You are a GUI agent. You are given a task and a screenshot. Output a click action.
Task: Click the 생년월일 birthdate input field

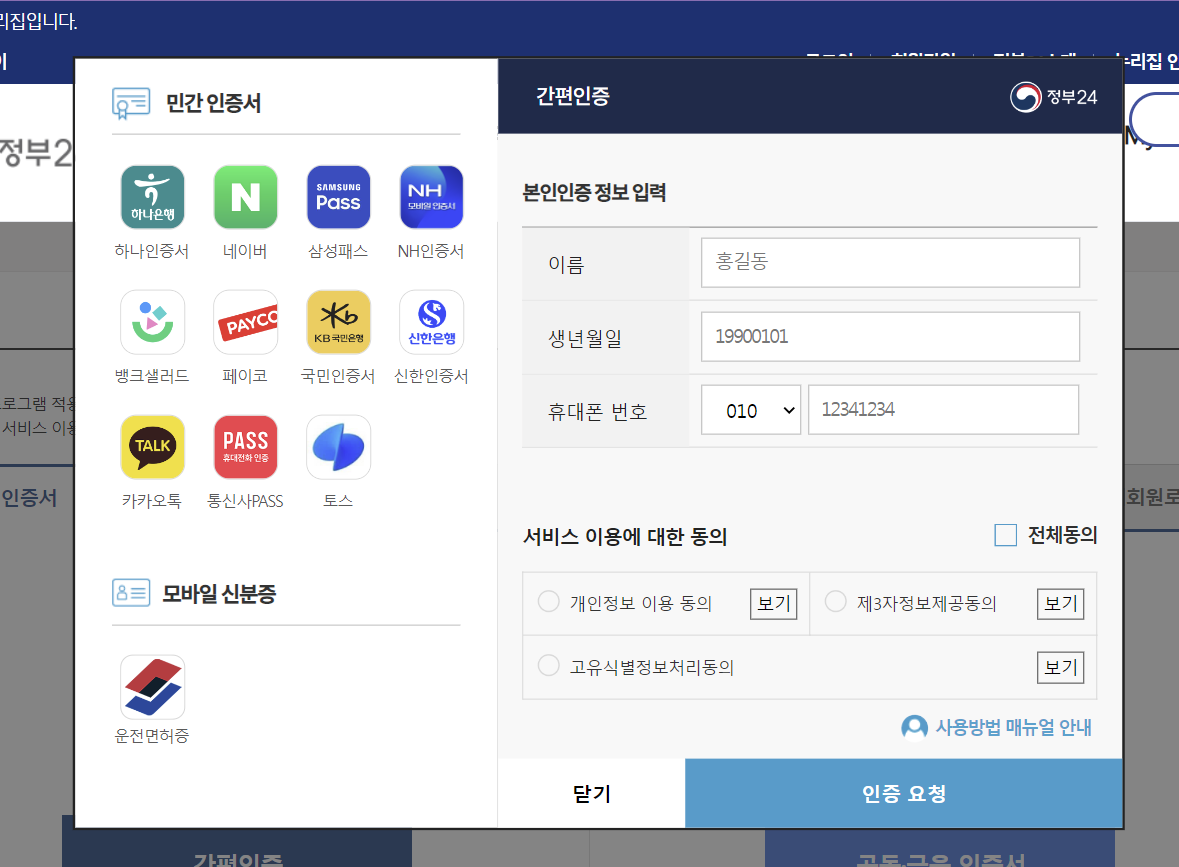(x=890, y=336)
